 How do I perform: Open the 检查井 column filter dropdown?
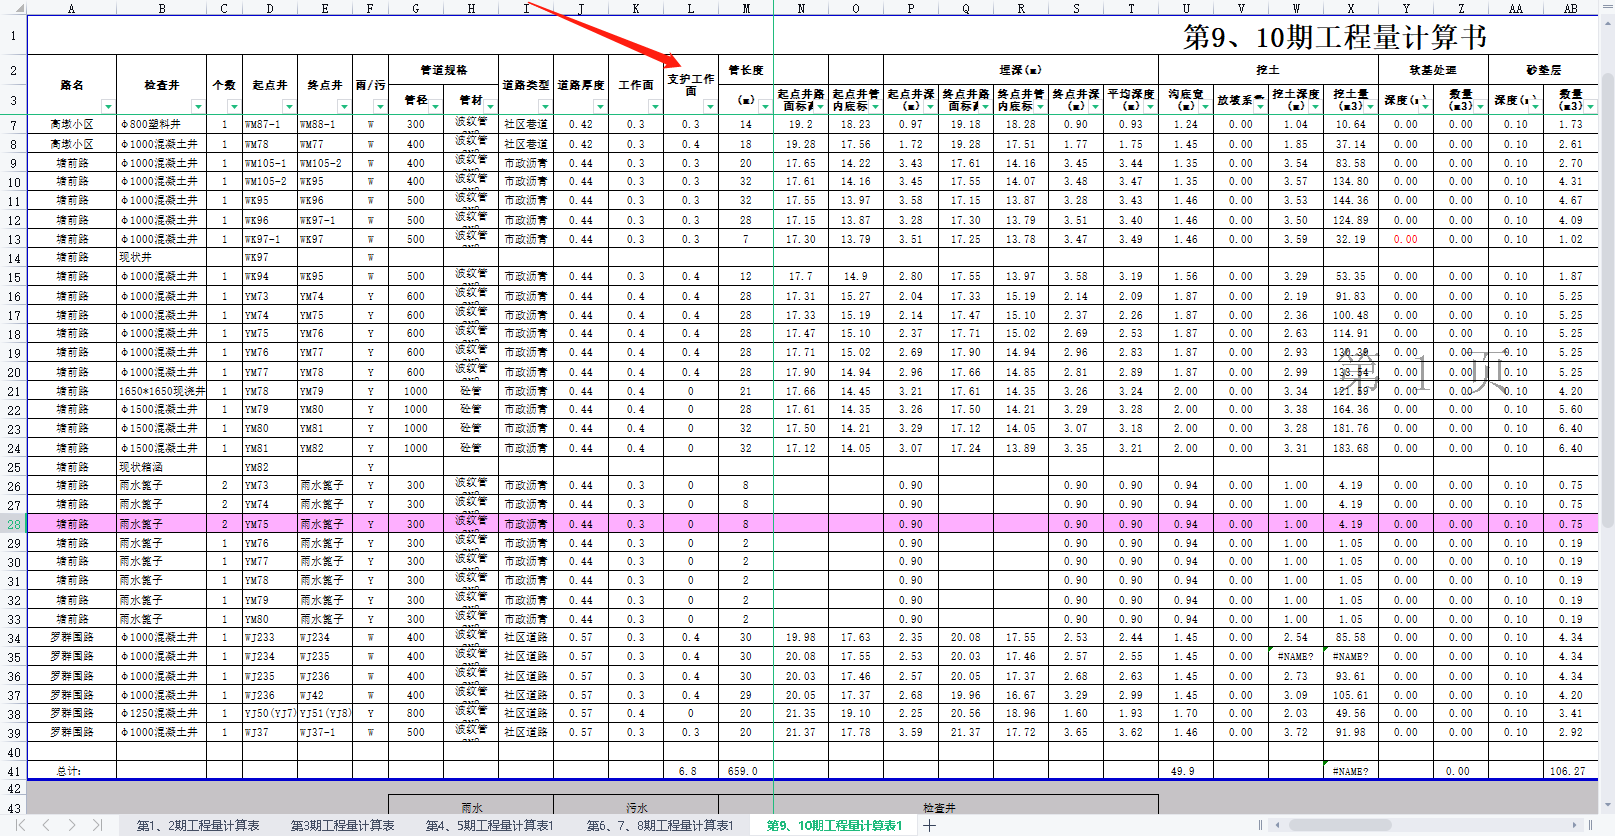pos(198,106)
